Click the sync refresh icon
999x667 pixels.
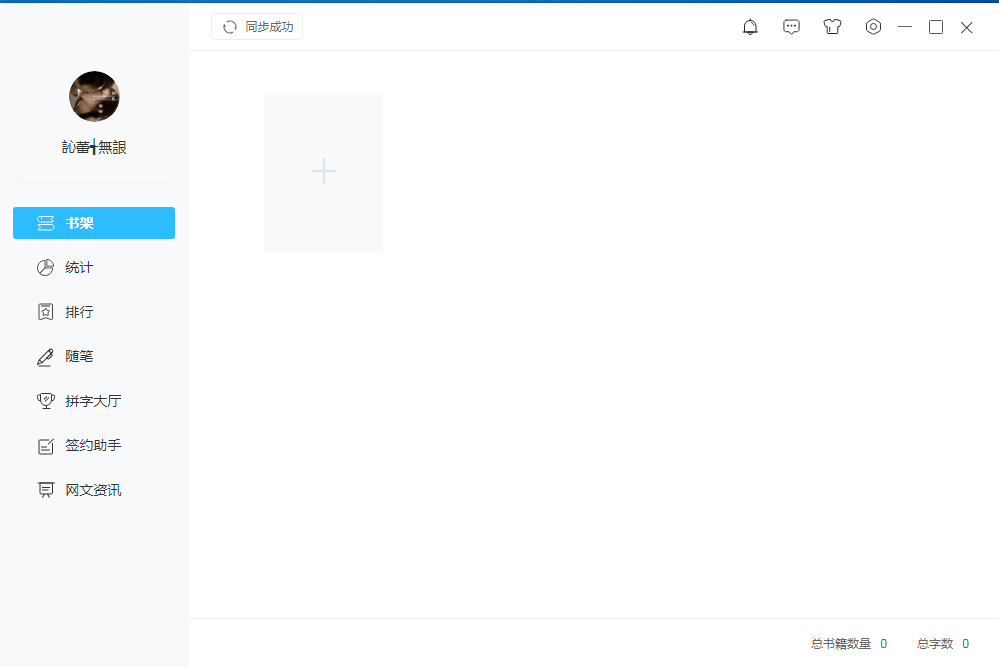coord(229,27)
